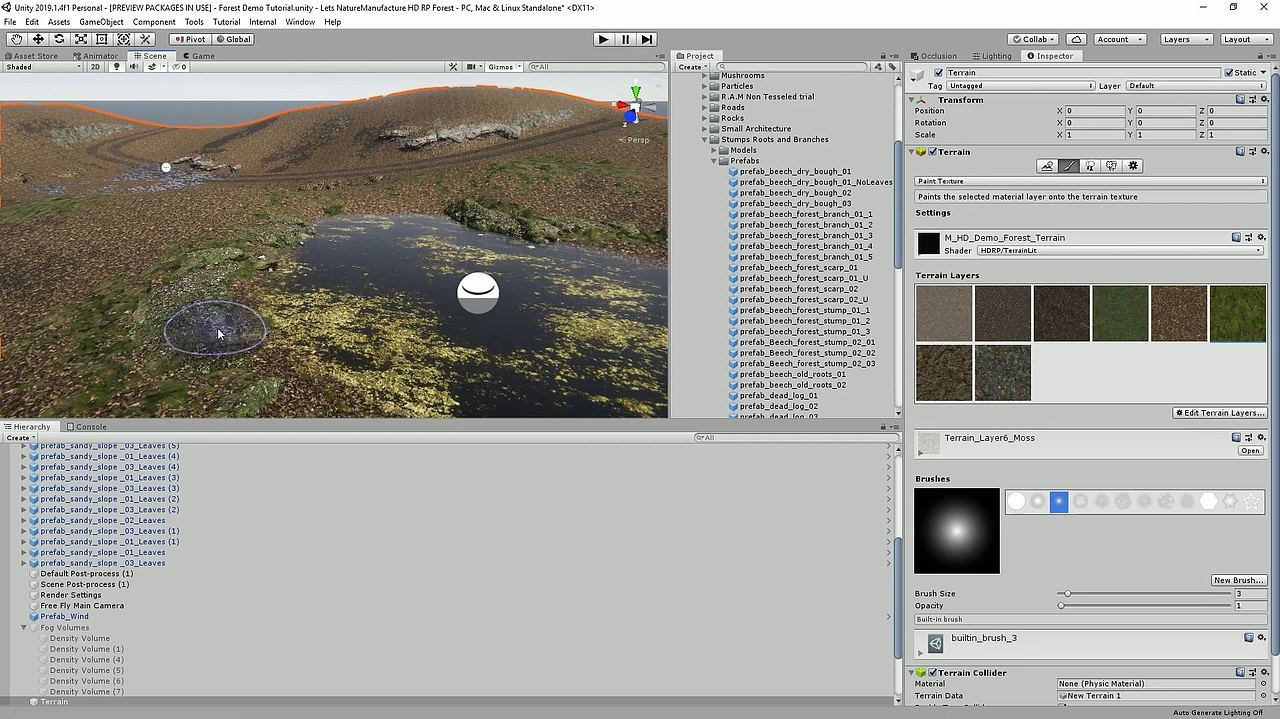Toggle scene effects icon
This screenshot has width=1280, height=719.
[152, 67]
